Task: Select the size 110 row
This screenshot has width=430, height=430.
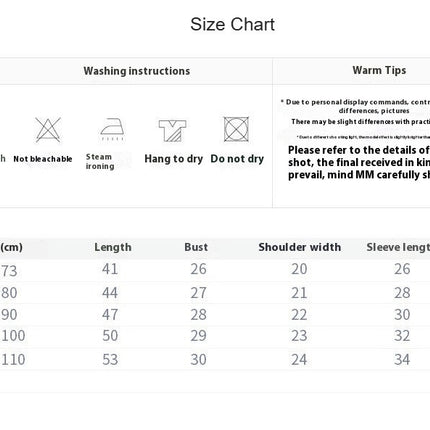Action: [215, 359]
